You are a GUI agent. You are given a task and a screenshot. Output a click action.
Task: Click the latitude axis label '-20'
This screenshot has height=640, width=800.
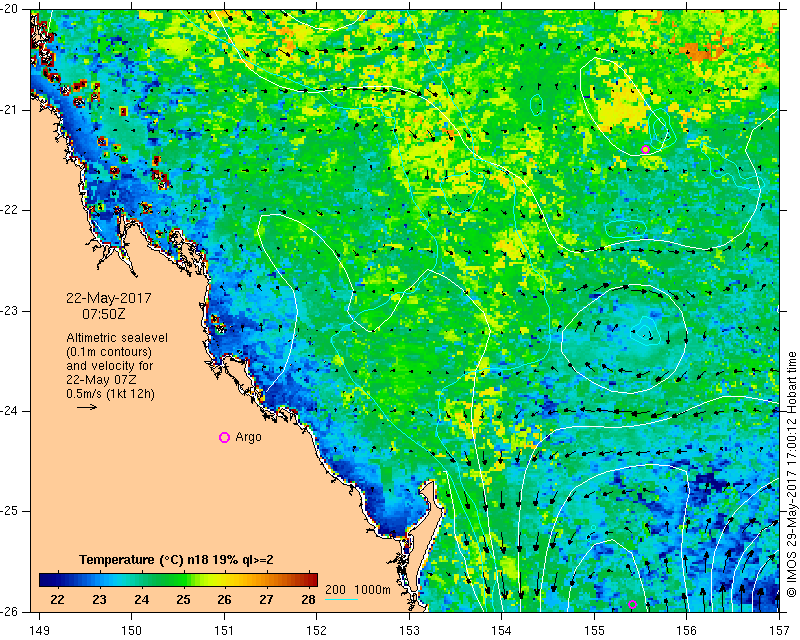pos(10,9)
